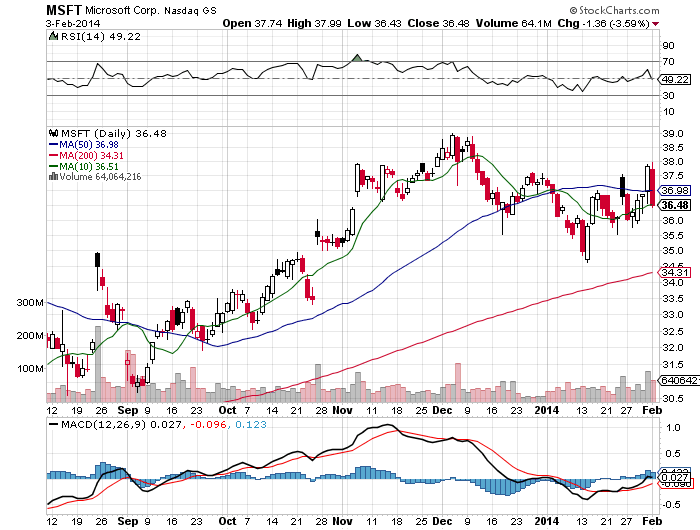700x530 pixels.
Task: Select the 36.98 MA price axis tag
Action: coord(676,190)
